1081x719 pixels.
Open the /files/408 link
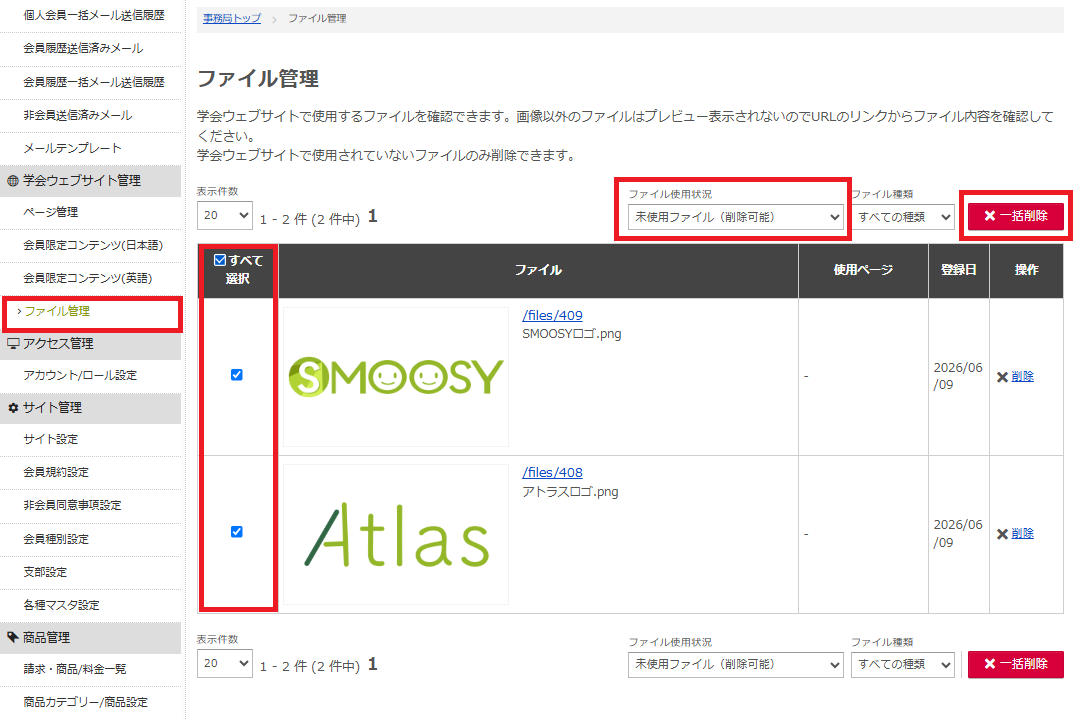[552, 472]
